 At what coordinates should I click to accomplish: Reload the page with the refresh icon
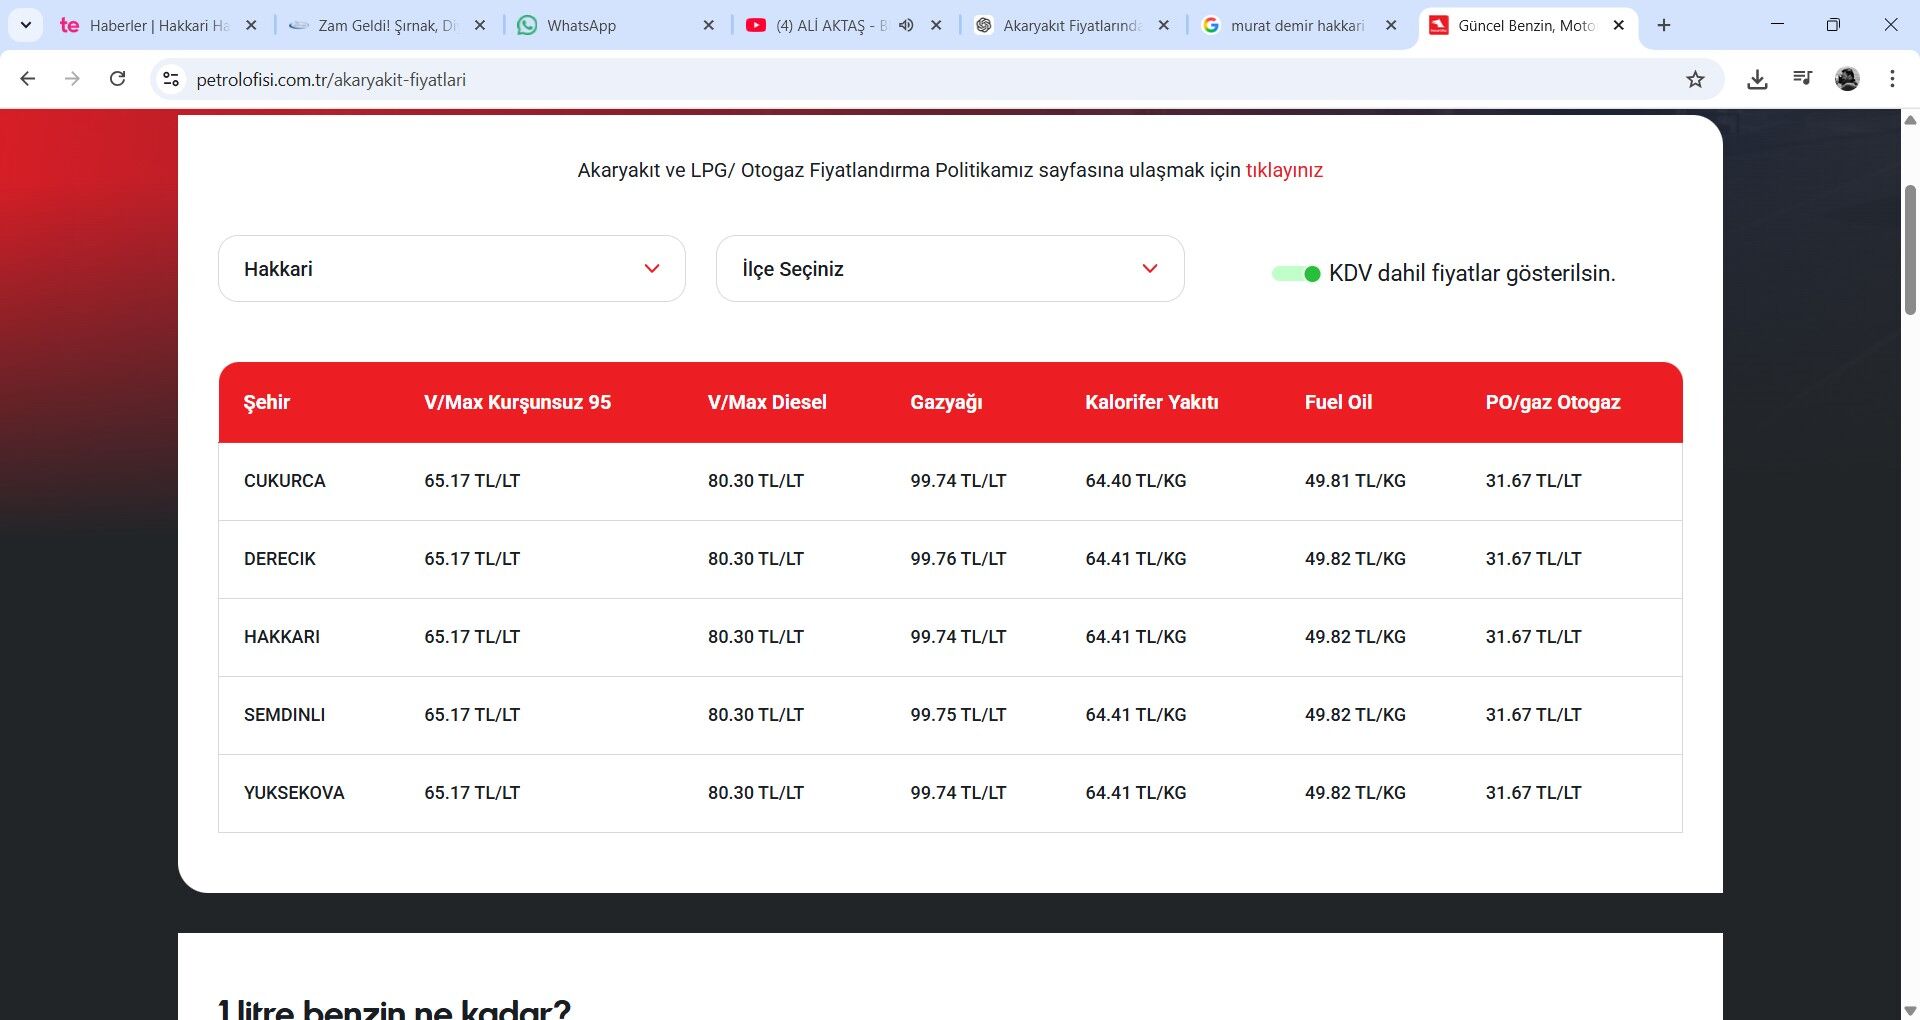(117, 79)
